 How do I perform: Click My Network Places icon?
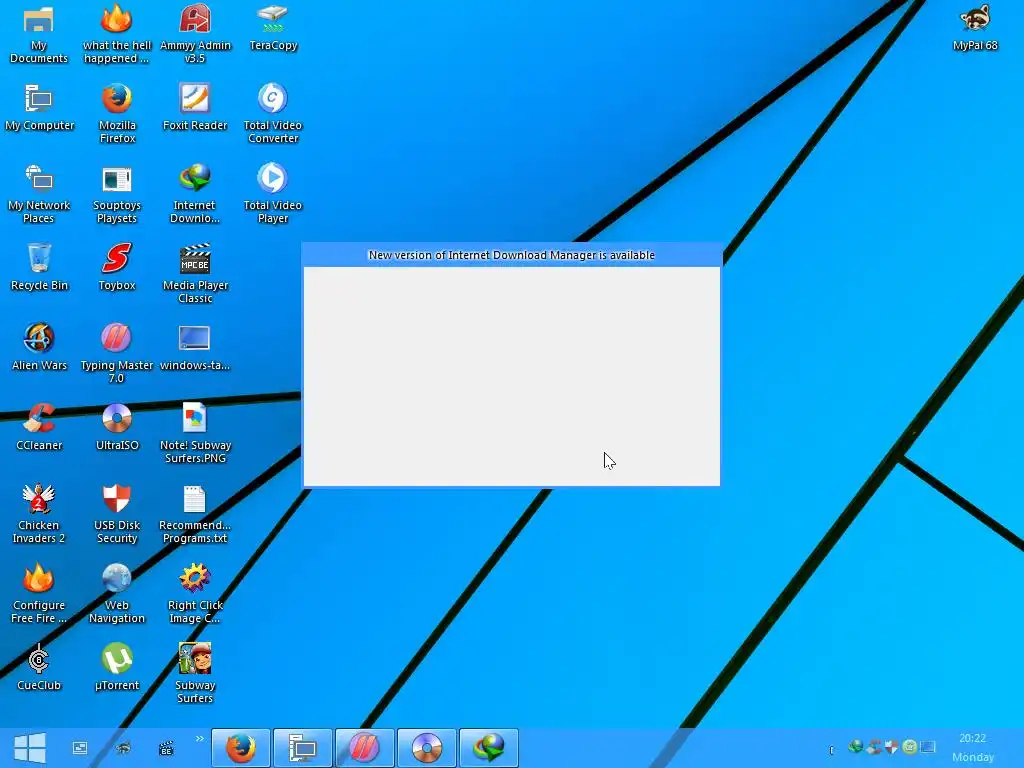(x=39, y=194)
